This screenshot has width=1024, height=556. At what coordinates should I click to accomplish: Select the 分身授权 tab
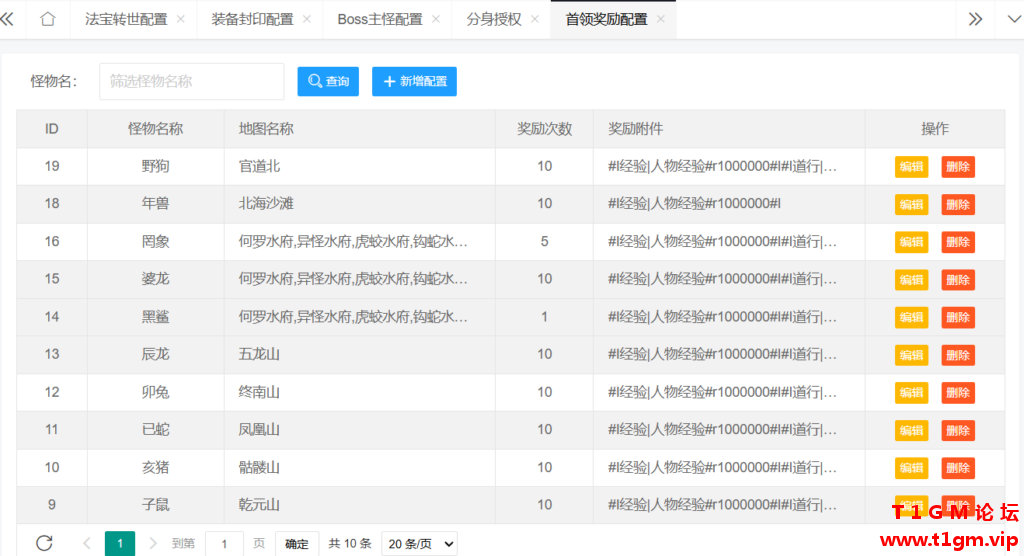(494, 20)
